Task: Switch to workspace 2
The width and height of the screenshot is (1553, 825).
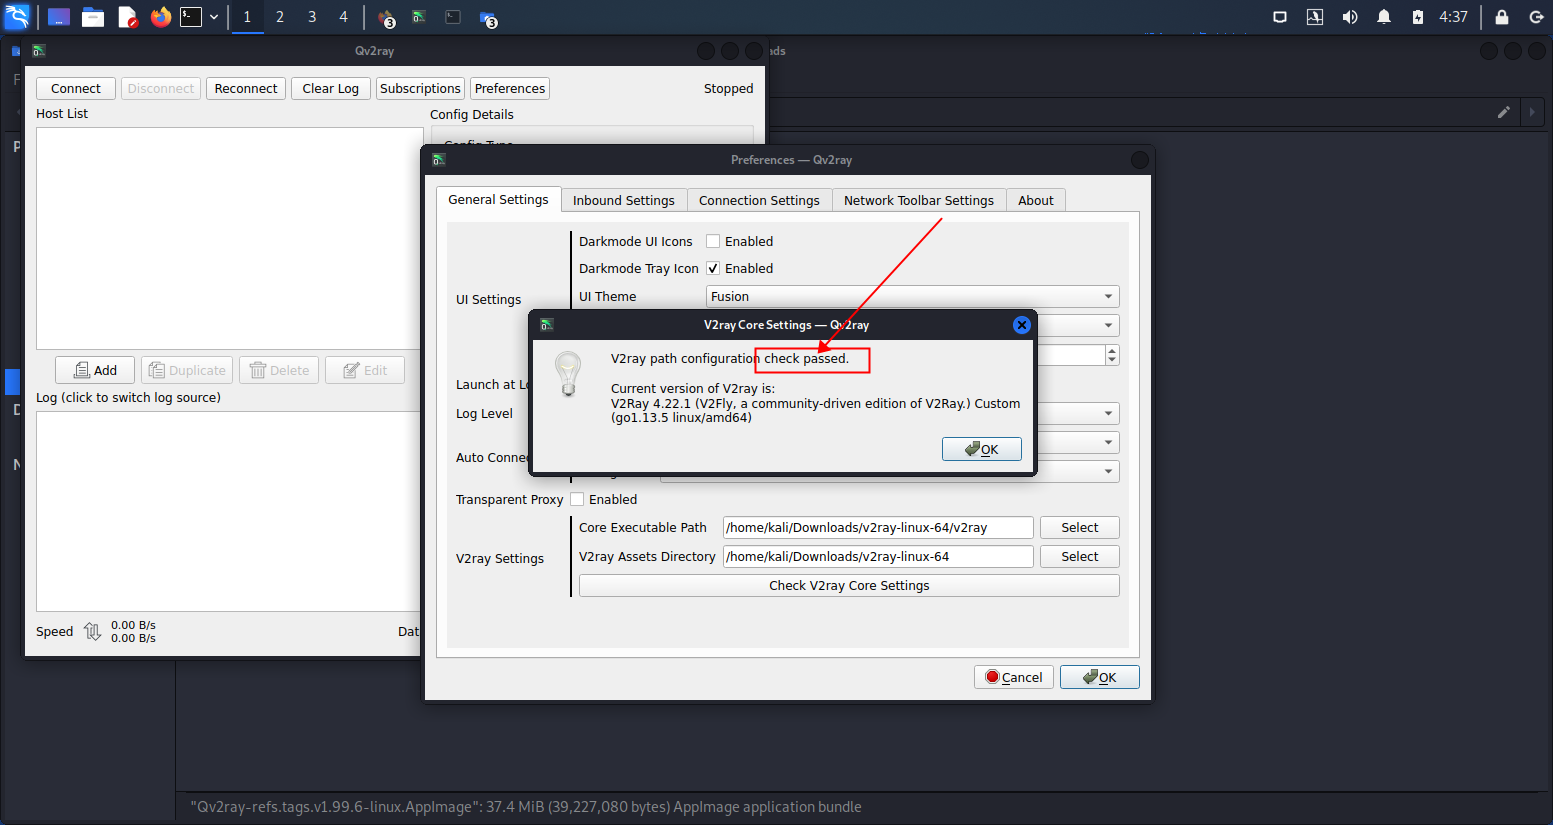Action: coord(280,17)
